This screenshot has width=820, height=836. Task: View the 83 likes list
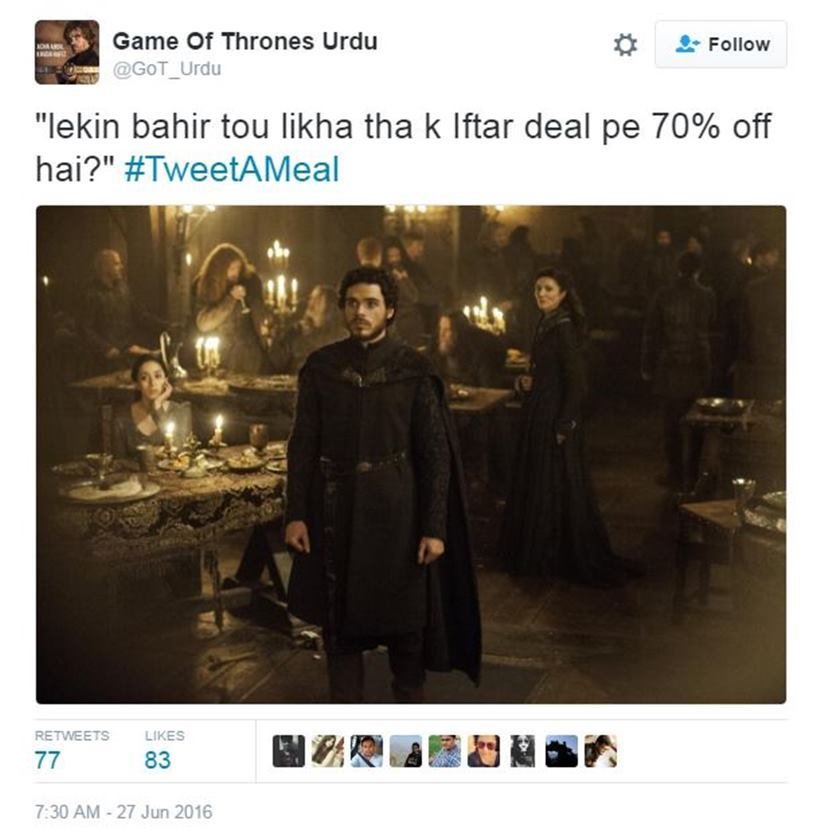[164, 751]
